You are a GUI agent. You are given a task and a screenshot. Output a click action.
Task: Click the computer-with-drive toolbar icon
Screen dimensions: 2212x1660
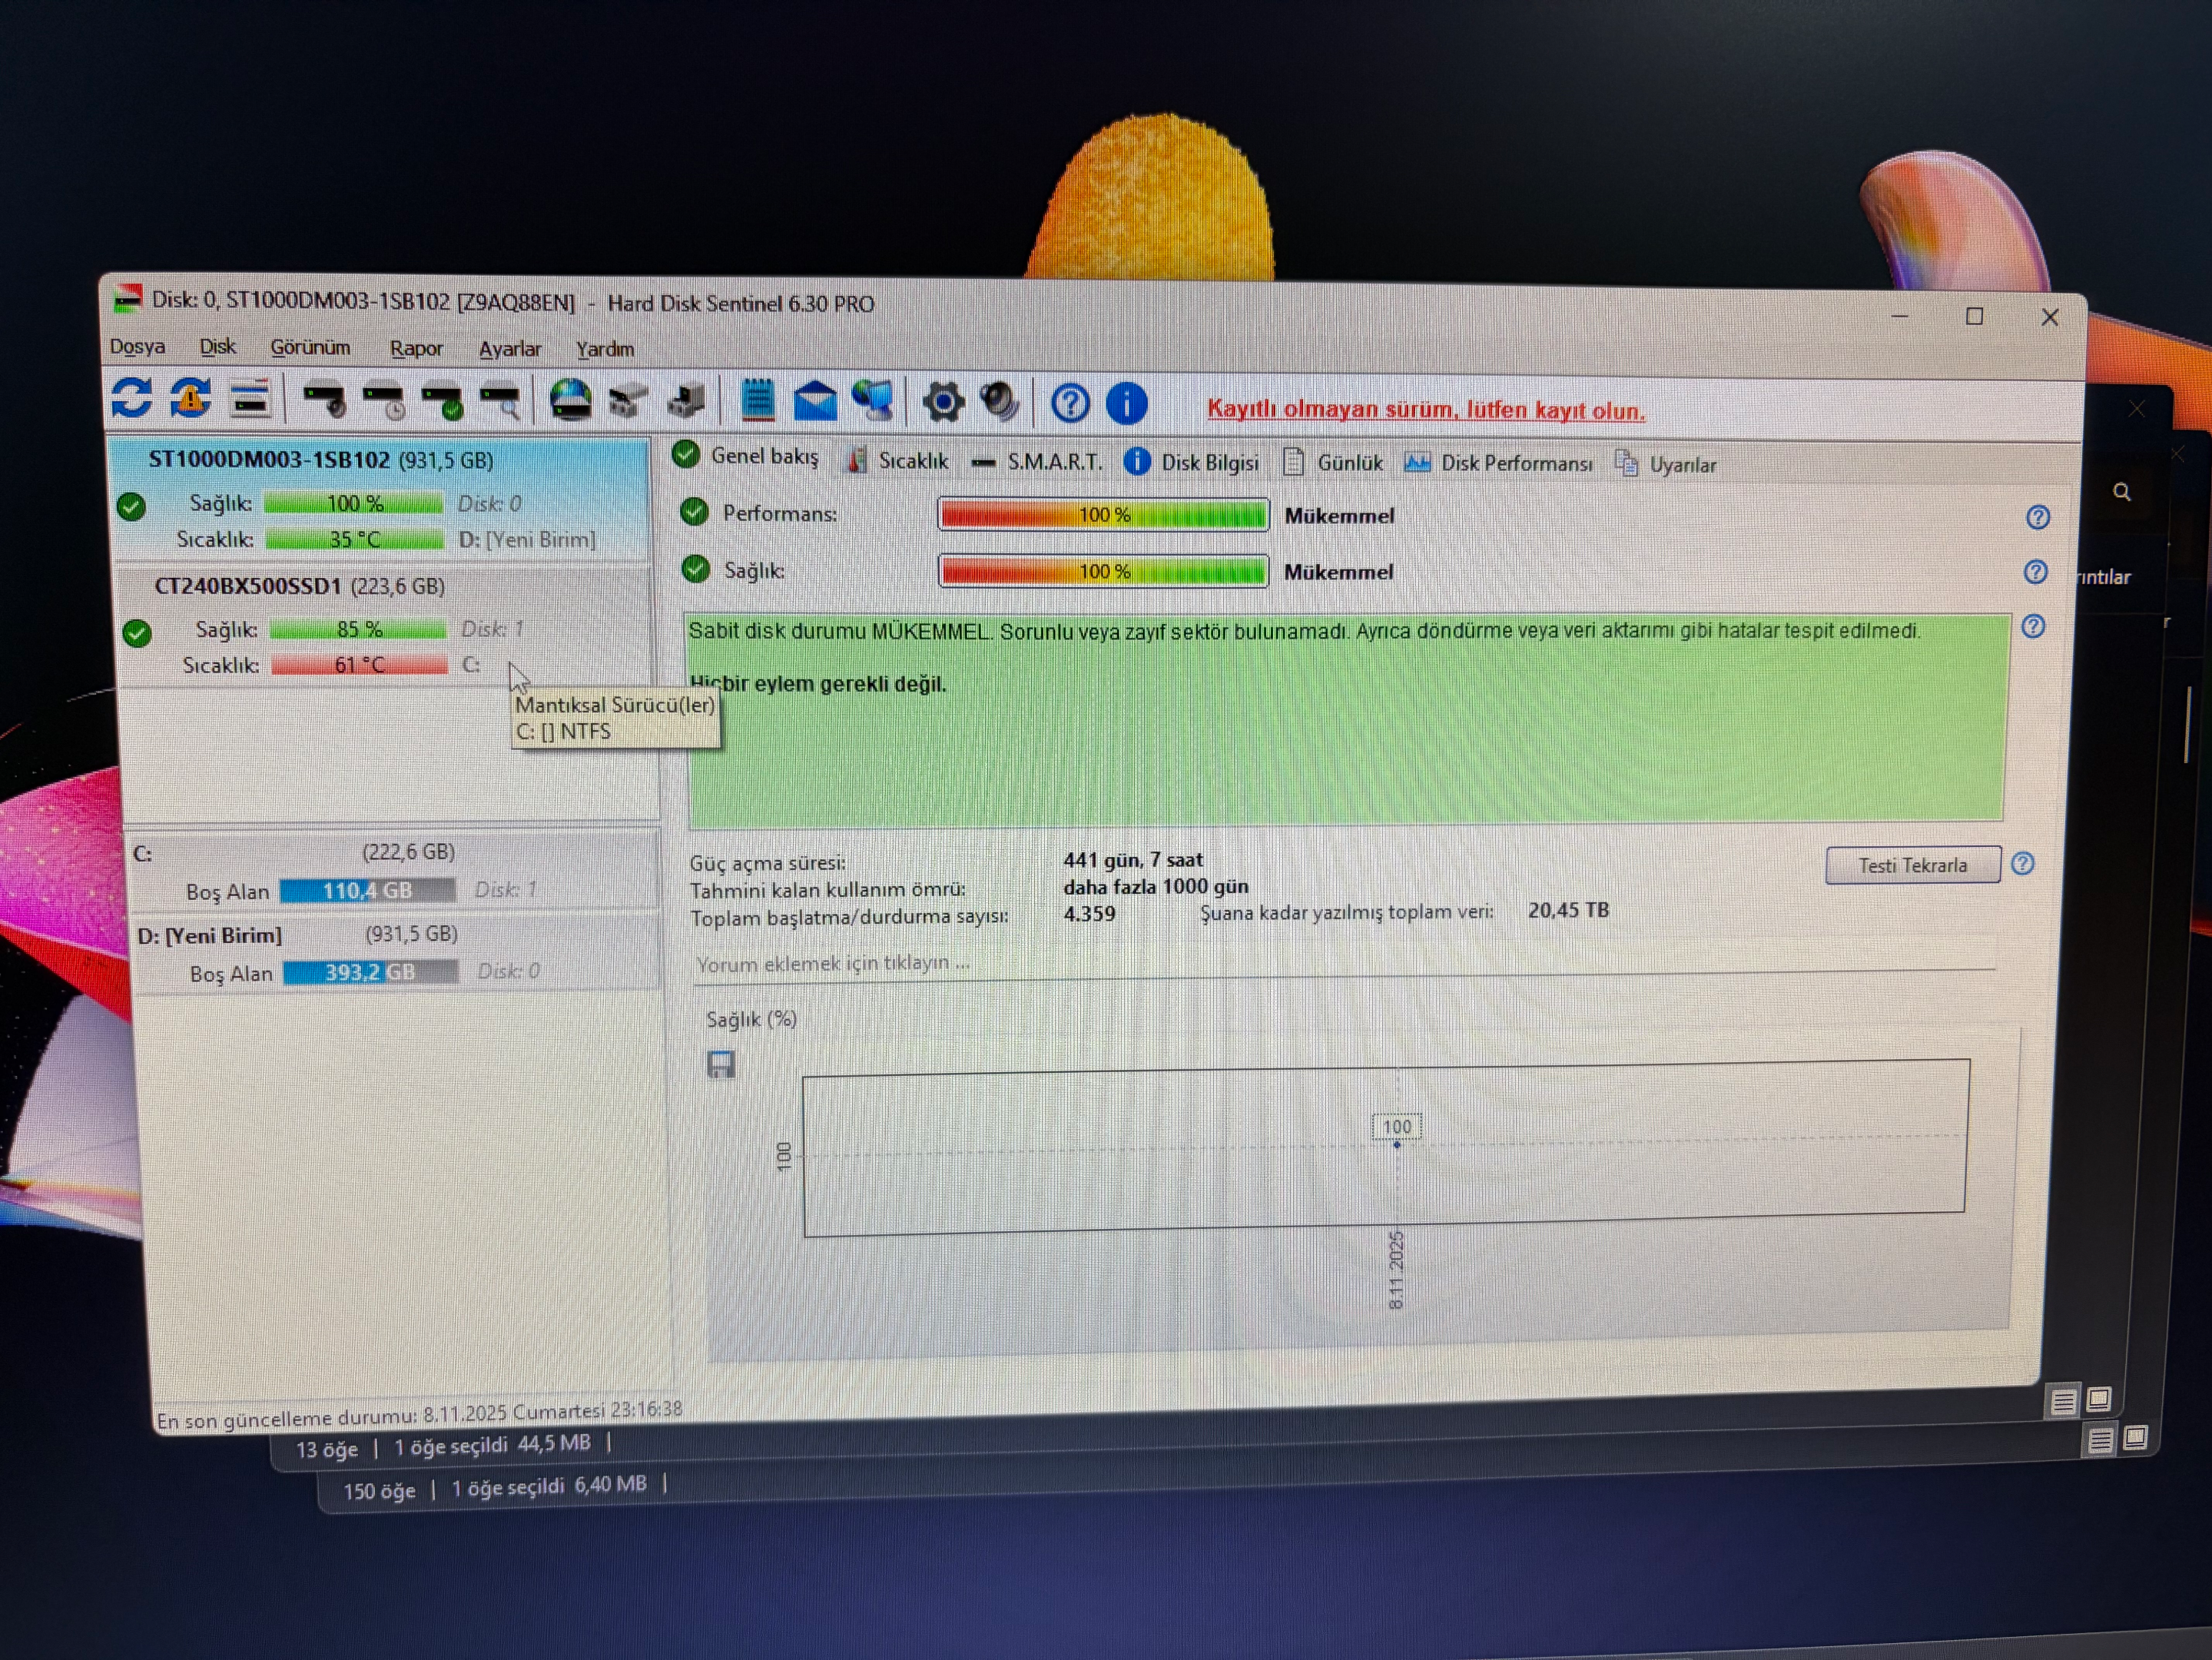[688, 402]
